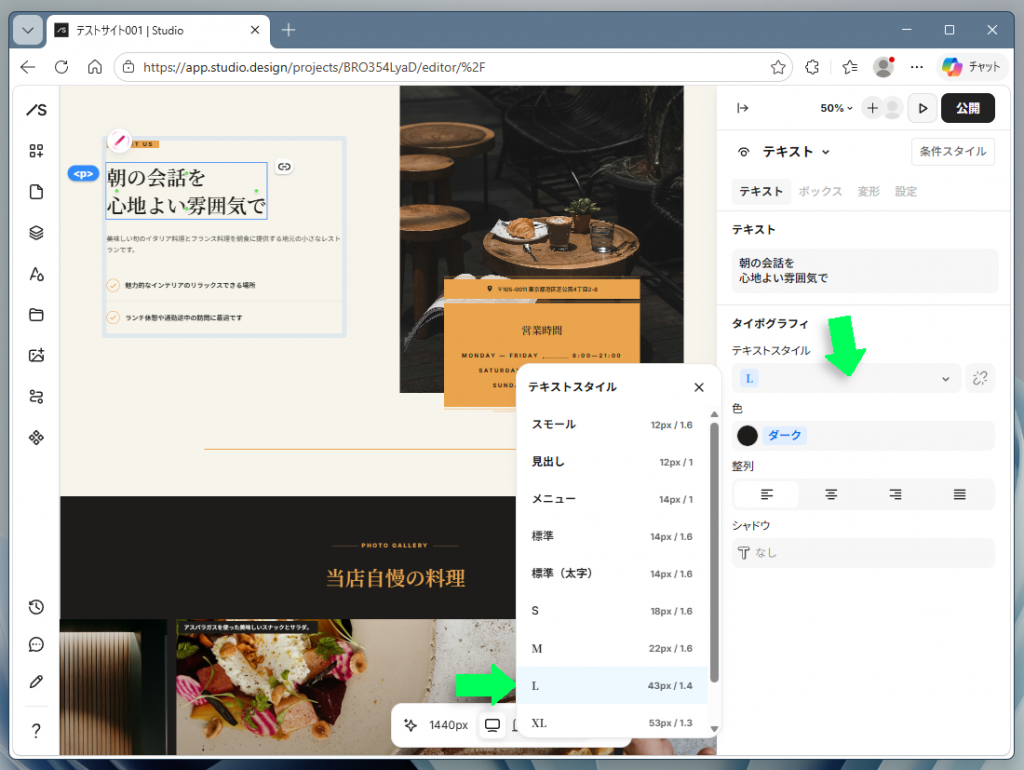Open the Pages panel icon
1024x770 pixels.
click(x=37, y=192)
